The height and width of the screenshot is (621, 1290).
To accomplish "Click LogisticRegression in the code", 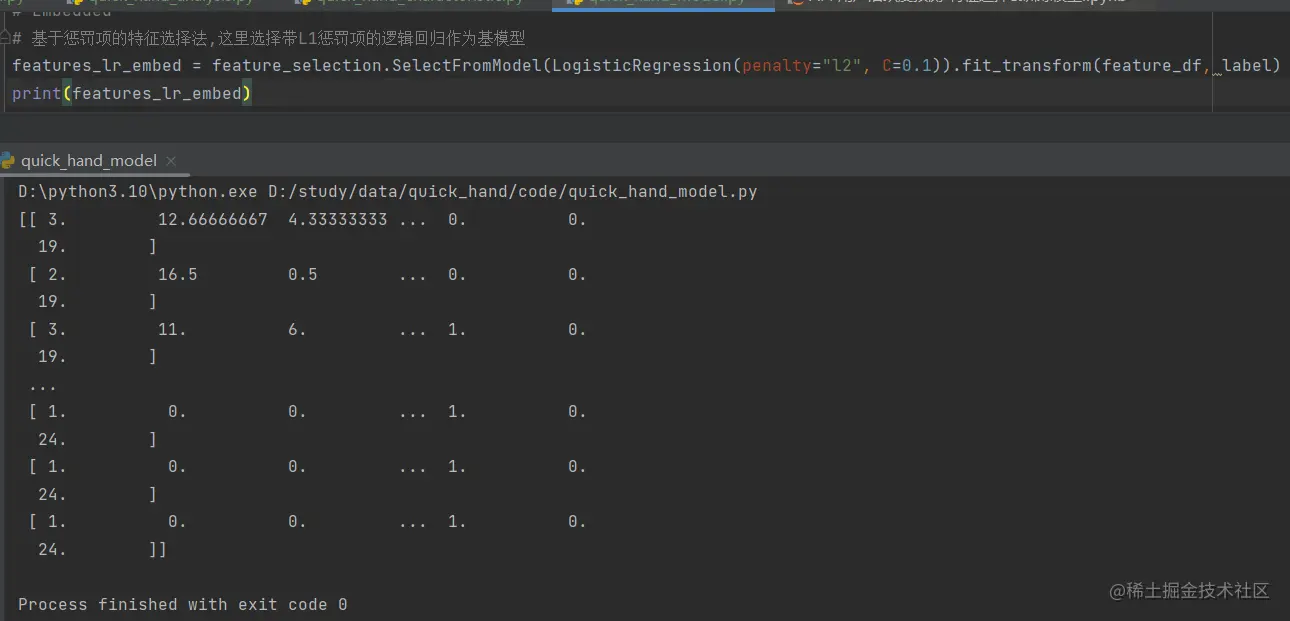I will pyautogui.click(x=641, y=66).
